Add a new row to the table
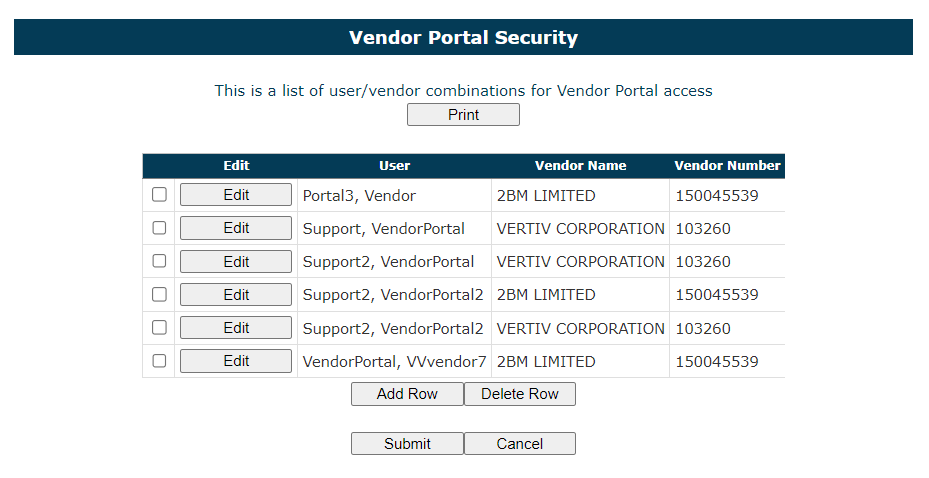Image resolution: width=929 pixels, height=478 pixels. pyautogui.click(x=407, y=394)
